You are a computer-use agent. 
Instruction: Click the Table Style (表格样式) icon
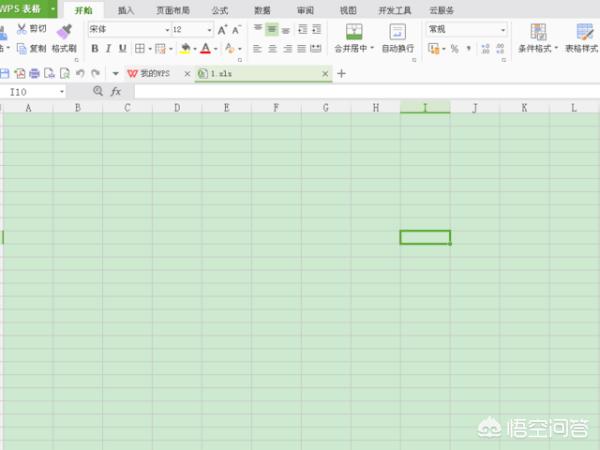585,32
